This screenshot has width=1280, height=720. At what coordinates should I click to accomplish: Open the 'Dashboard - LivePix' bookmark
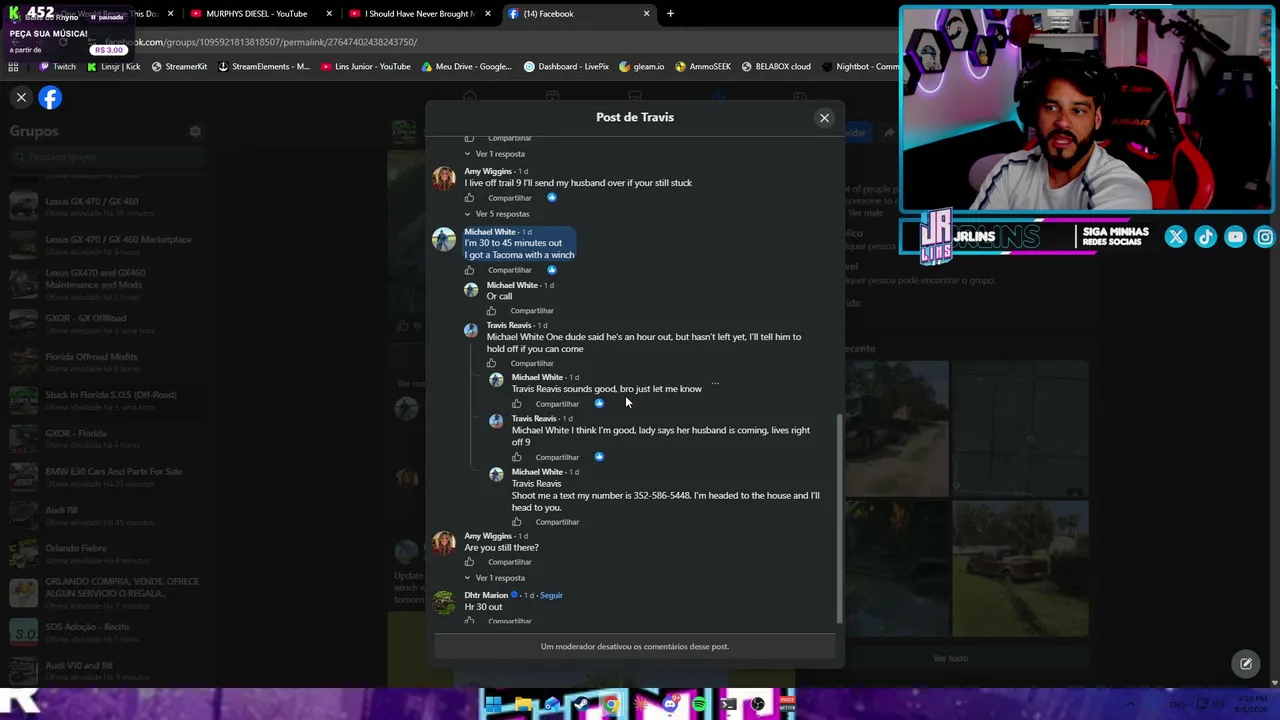(x=566, y=67)
